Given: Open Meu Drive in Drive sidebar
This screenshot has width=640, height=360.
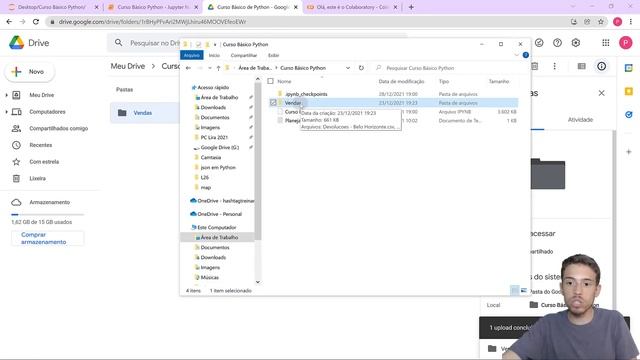Looking at the screenshot, I should click(x=41, y=95).
